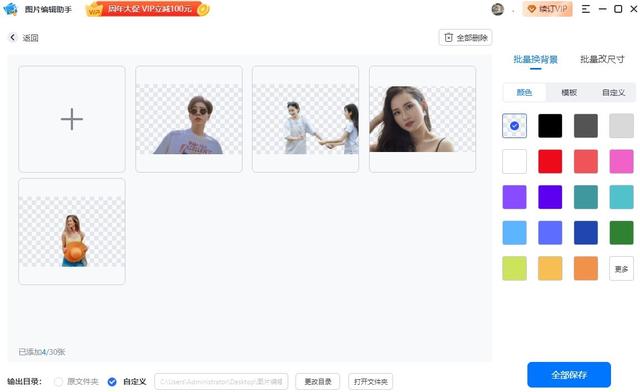The image size is (640, 392).
Task: Choose the lime yellow-green color swatch
Action: [514, 268]
